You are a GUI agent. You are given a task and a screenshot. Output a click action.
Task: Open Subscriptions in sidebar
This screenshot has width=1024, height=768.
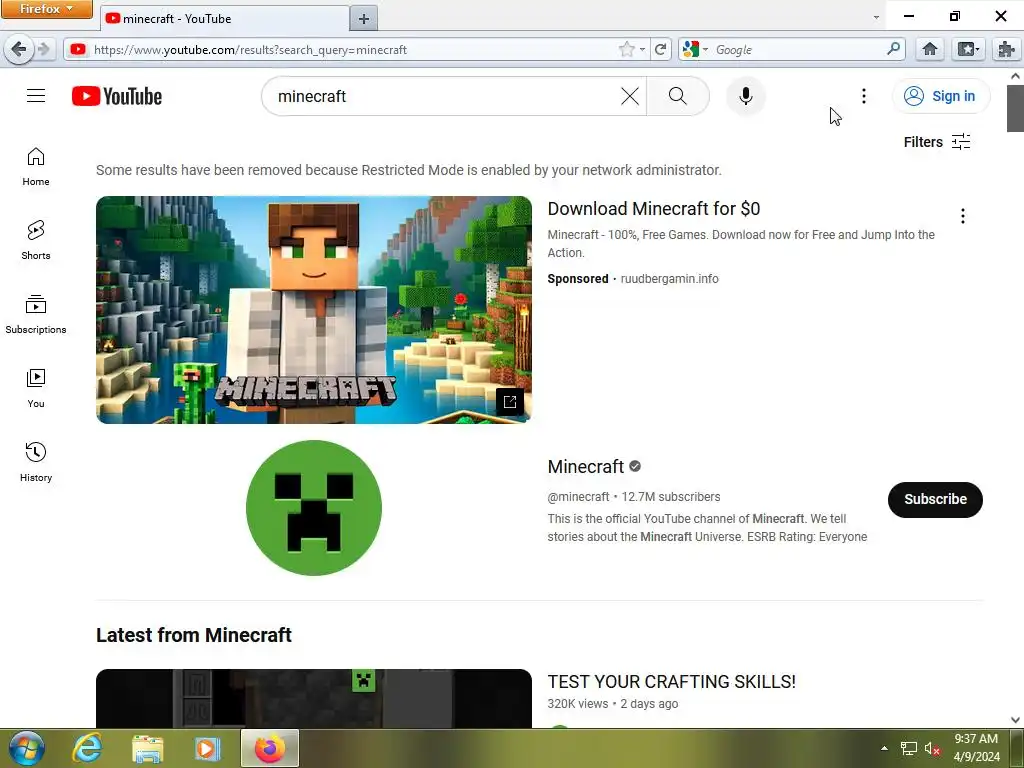tap(36, 314)
